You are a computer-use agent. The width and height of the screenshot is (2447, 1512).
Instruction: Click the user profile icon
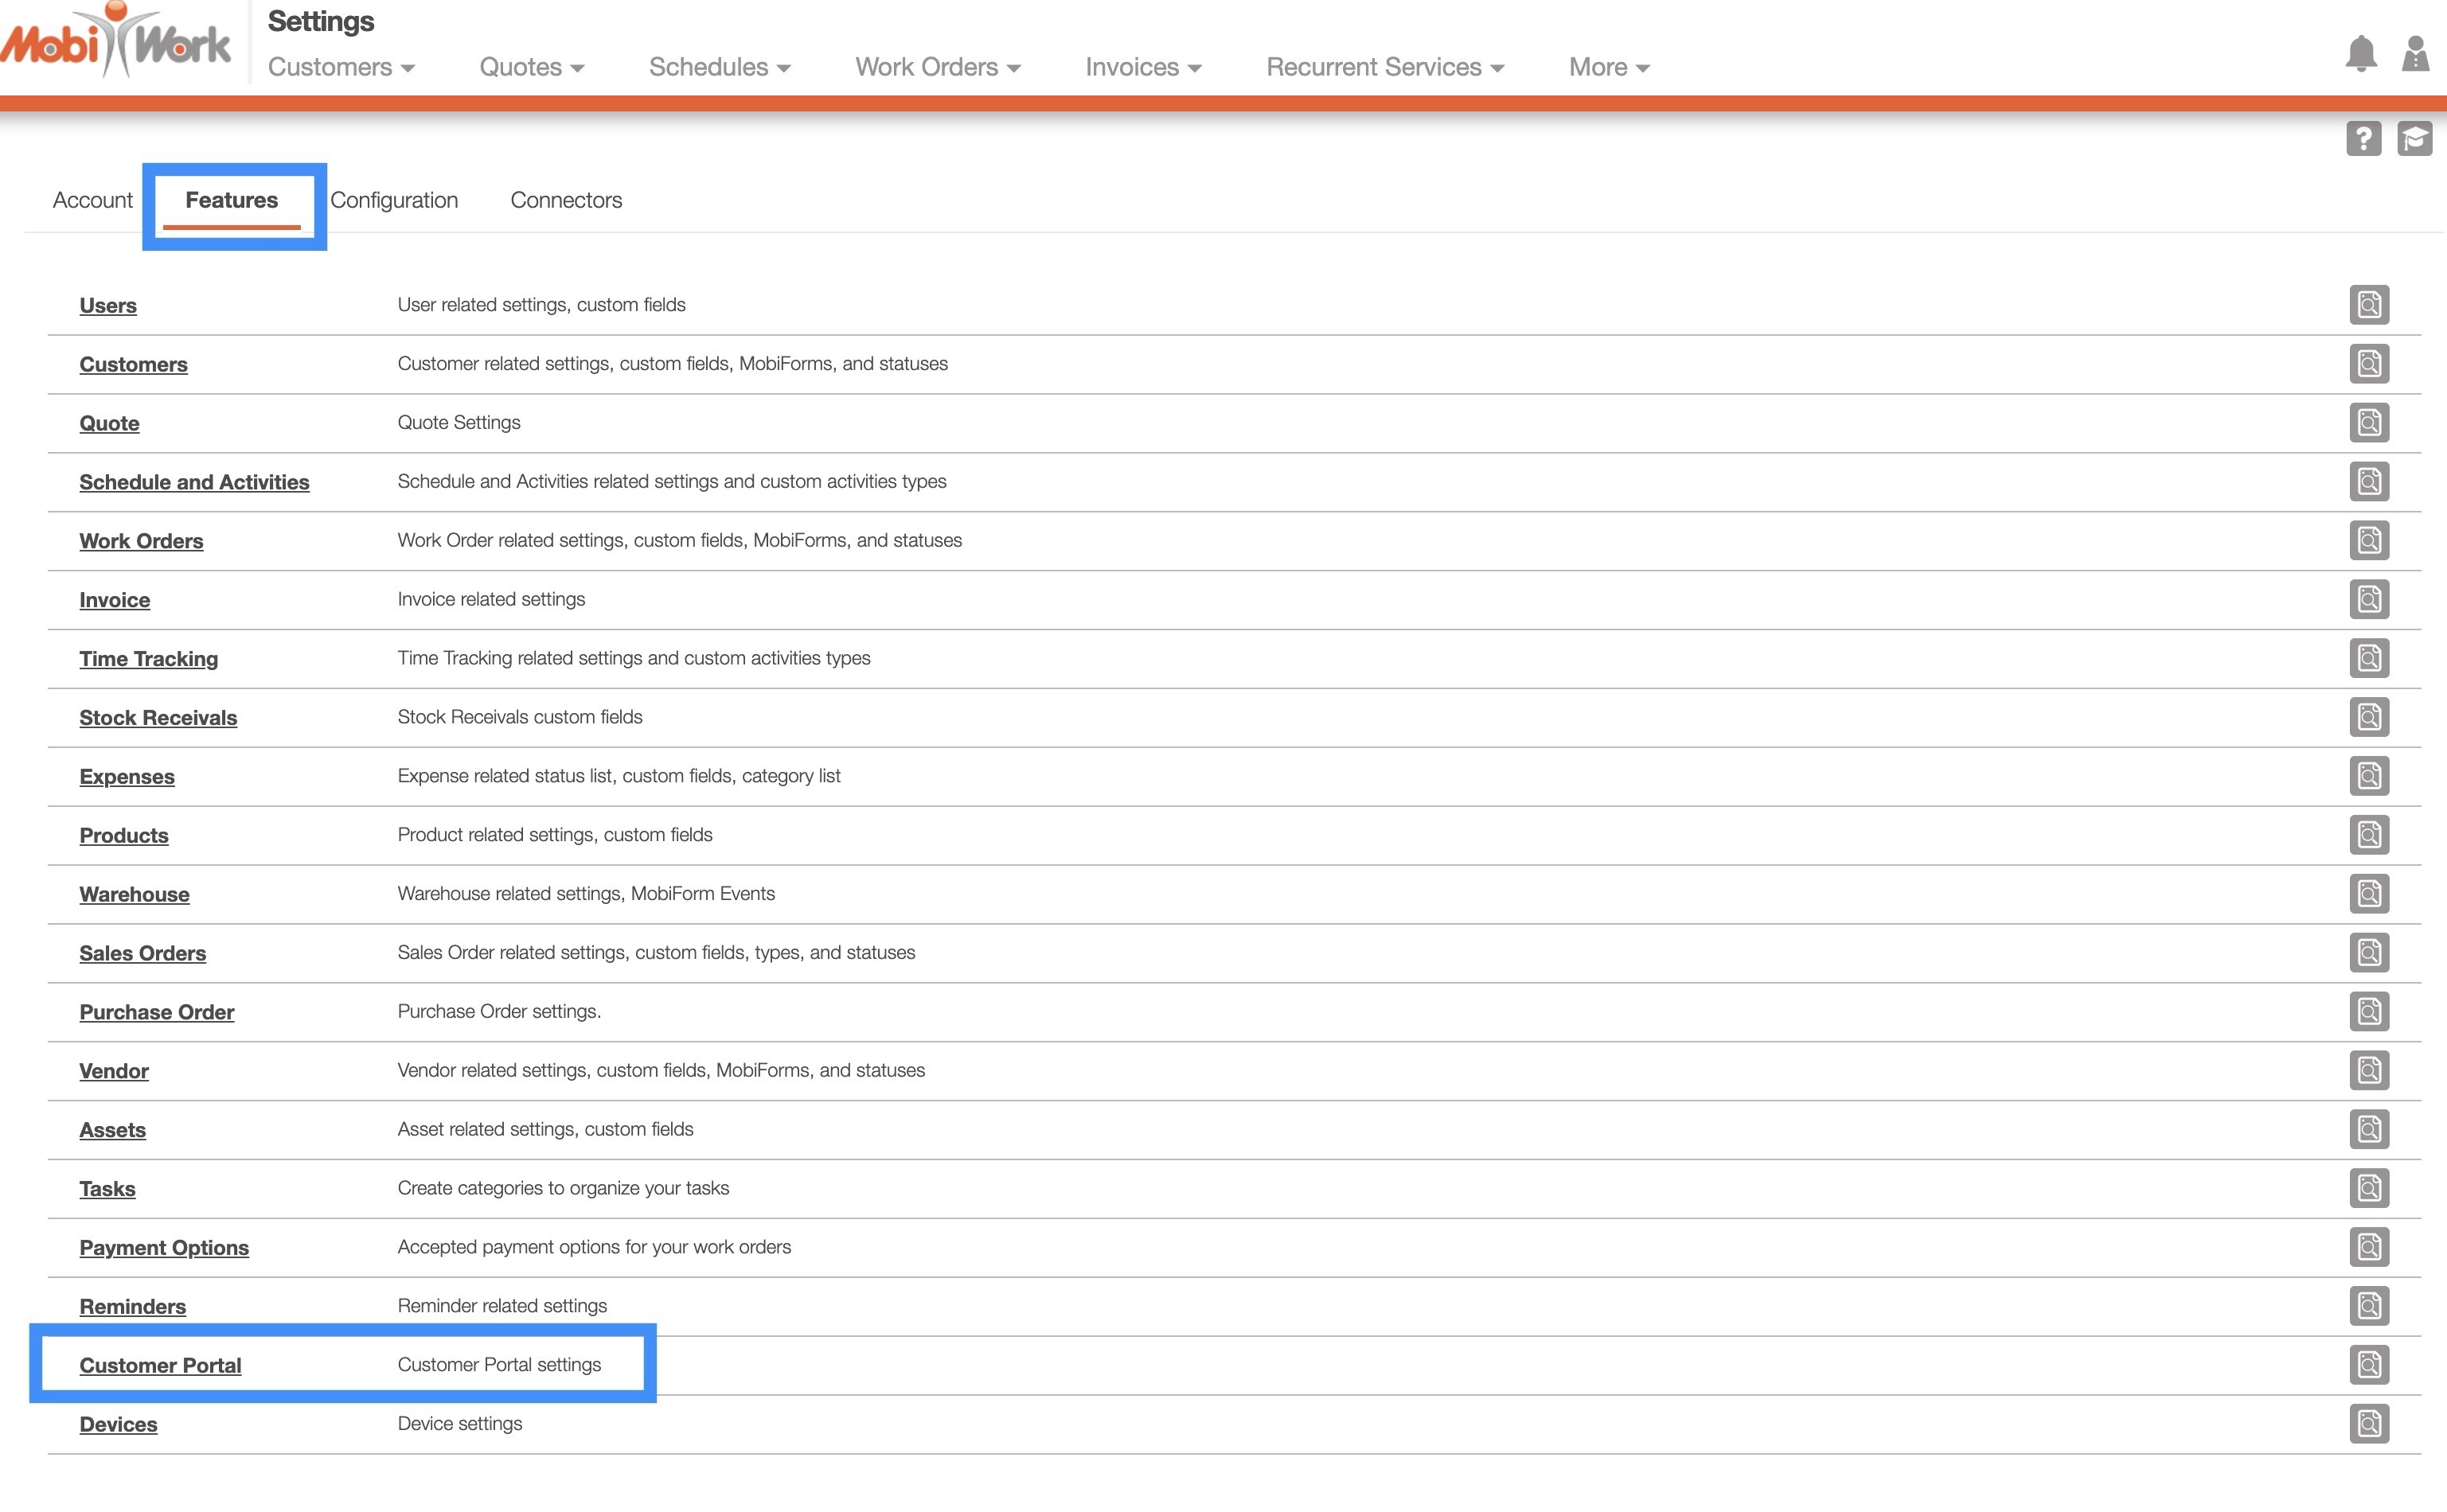(x=2415, y=54)
